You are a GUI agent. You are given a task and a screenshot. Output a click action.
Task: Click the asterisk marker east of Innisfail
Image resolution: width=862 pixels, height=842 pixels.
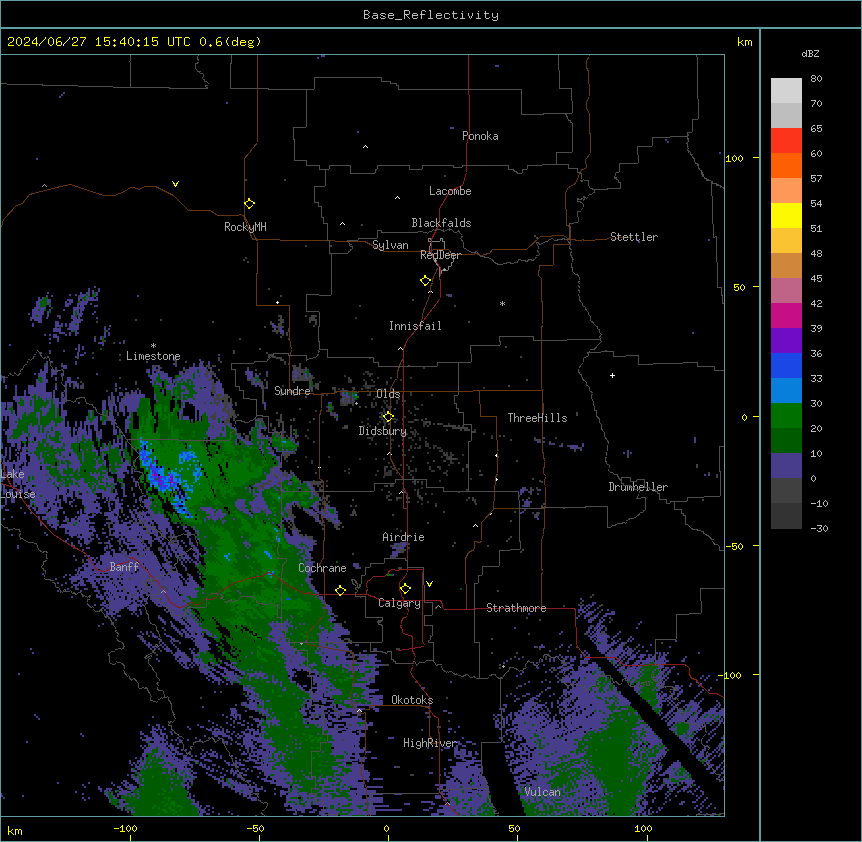[502, 303]
